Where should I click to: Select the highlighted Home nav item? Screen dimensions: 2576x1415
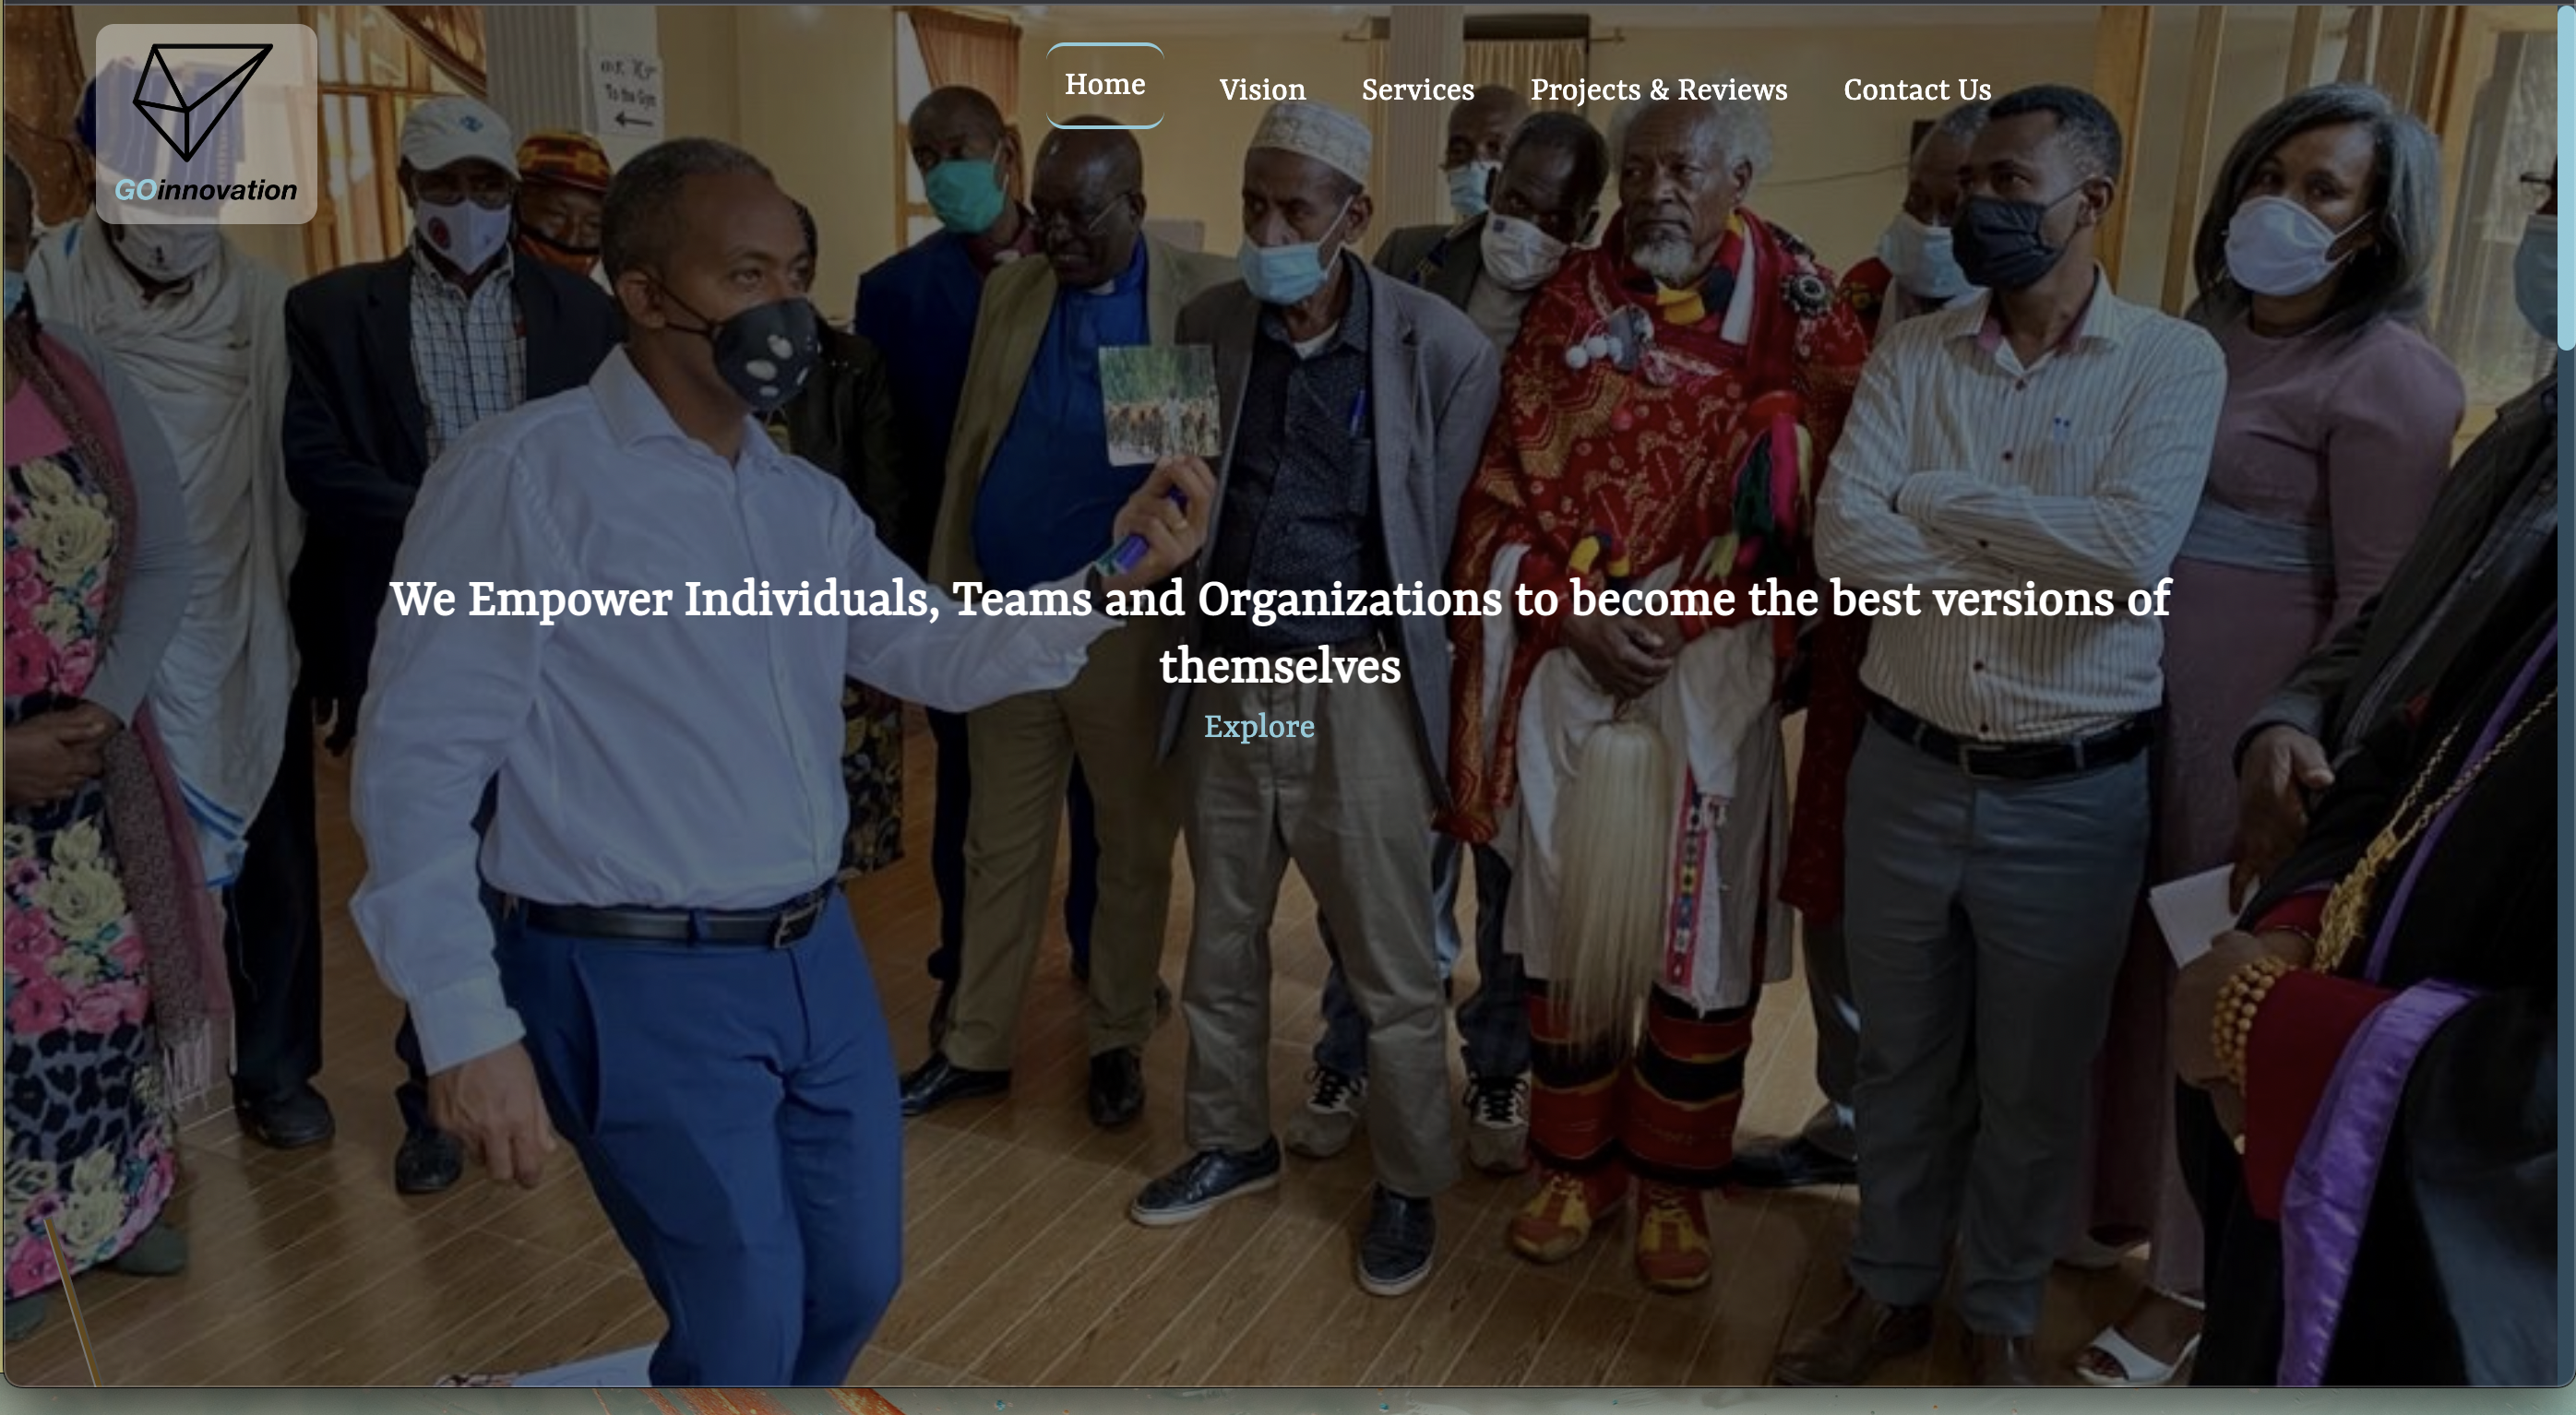(x=1105, y=85)
